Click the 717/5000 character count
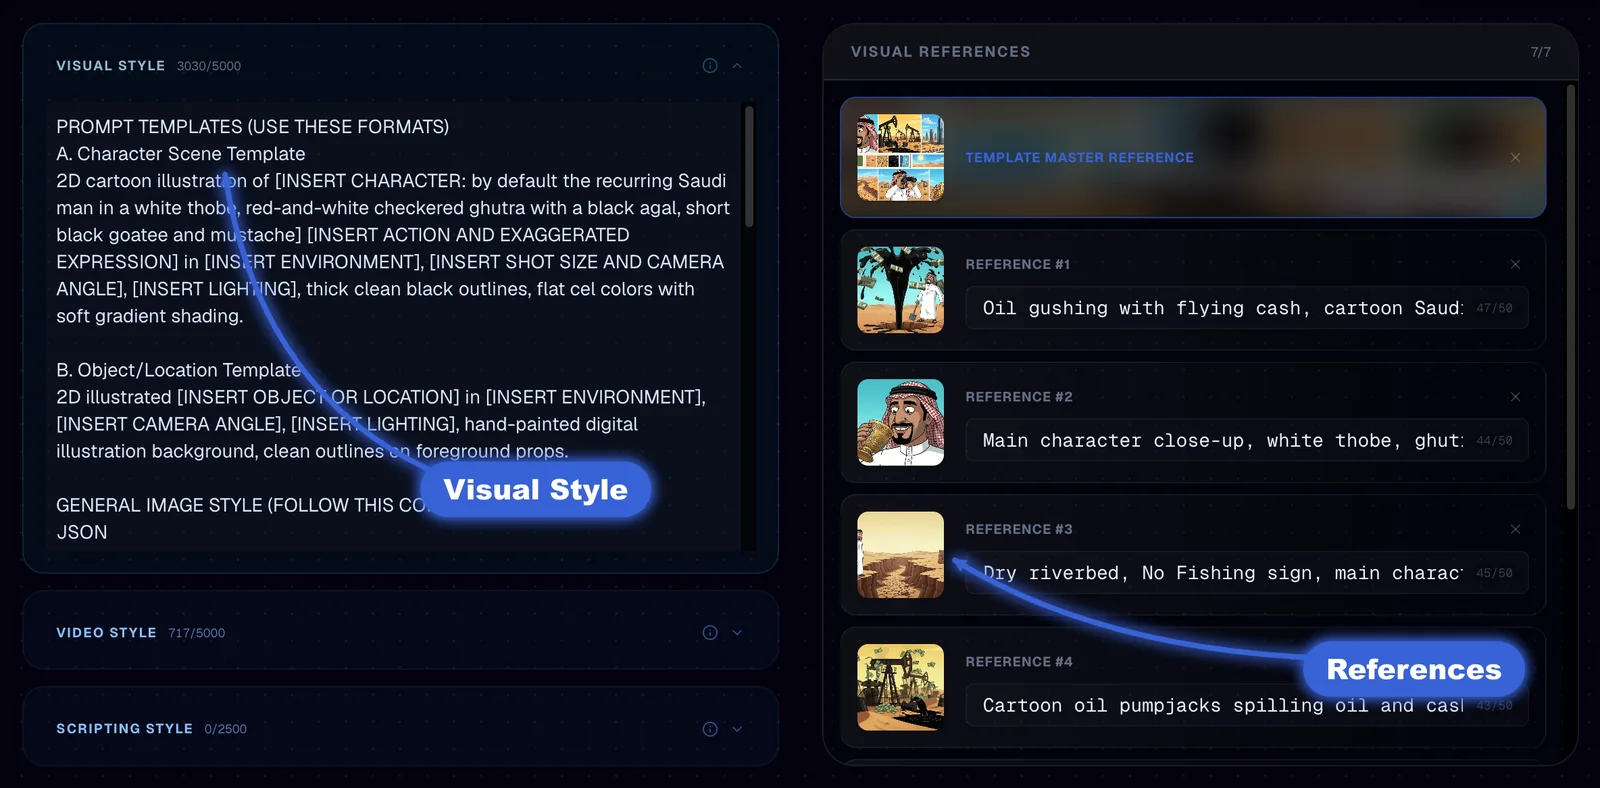 197,633
